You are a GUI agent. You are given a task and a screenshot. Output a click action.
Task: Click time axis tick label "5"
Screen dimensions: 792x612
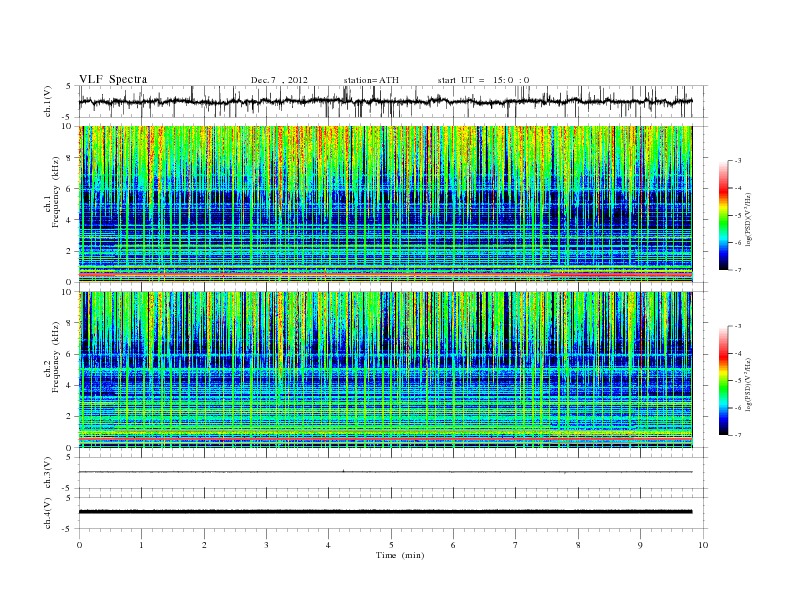(391, 545)
